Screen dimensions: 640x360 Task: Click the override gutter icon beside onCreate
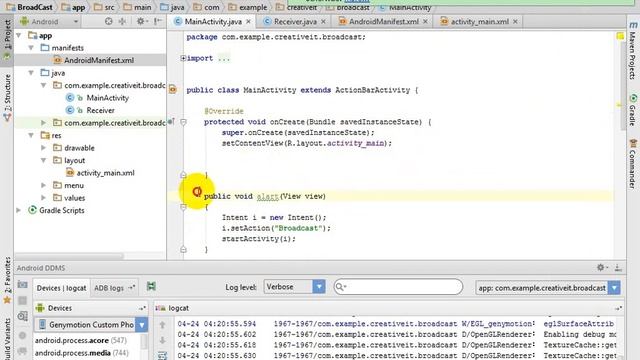tap(171, 121)
